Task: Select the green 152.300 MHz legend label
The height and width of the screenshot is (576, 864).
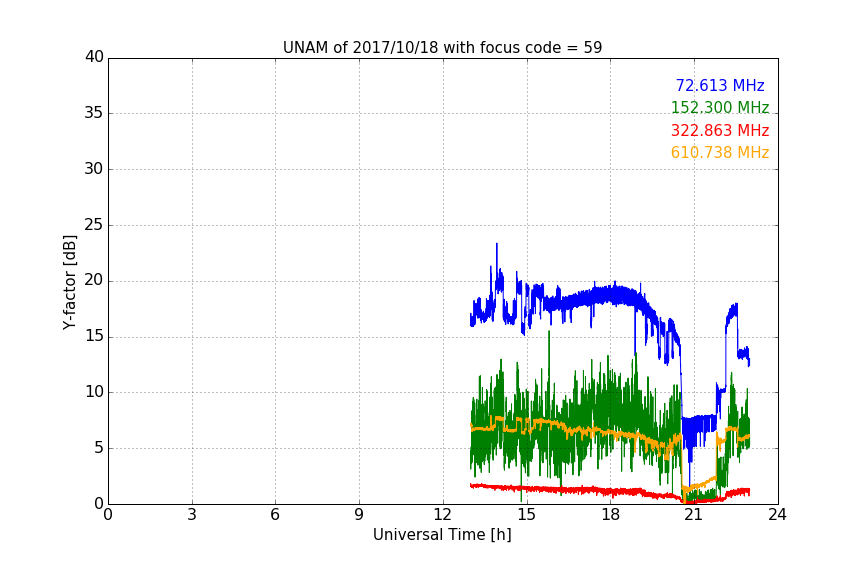Action: point(720,107)
